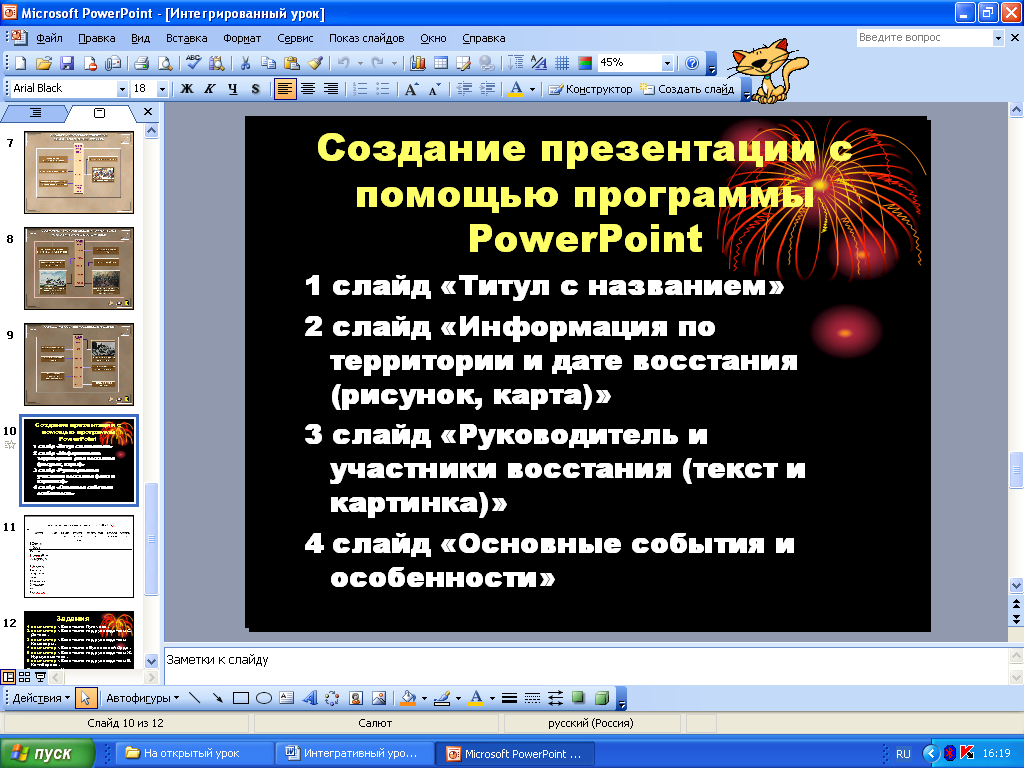Toggle italic formatting (К)
Image resolution: width=1024 pixels, height=768 pixels.
210,89
